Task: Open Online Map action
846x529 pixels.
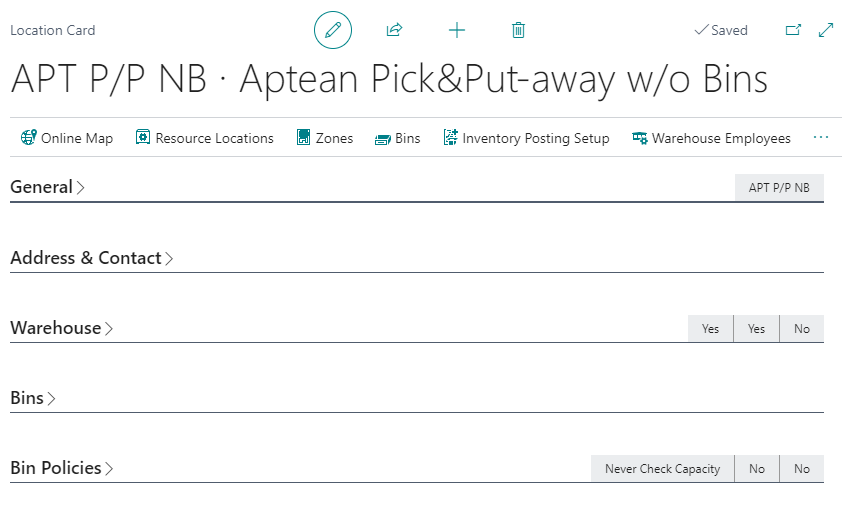Action: coord(67,138)
